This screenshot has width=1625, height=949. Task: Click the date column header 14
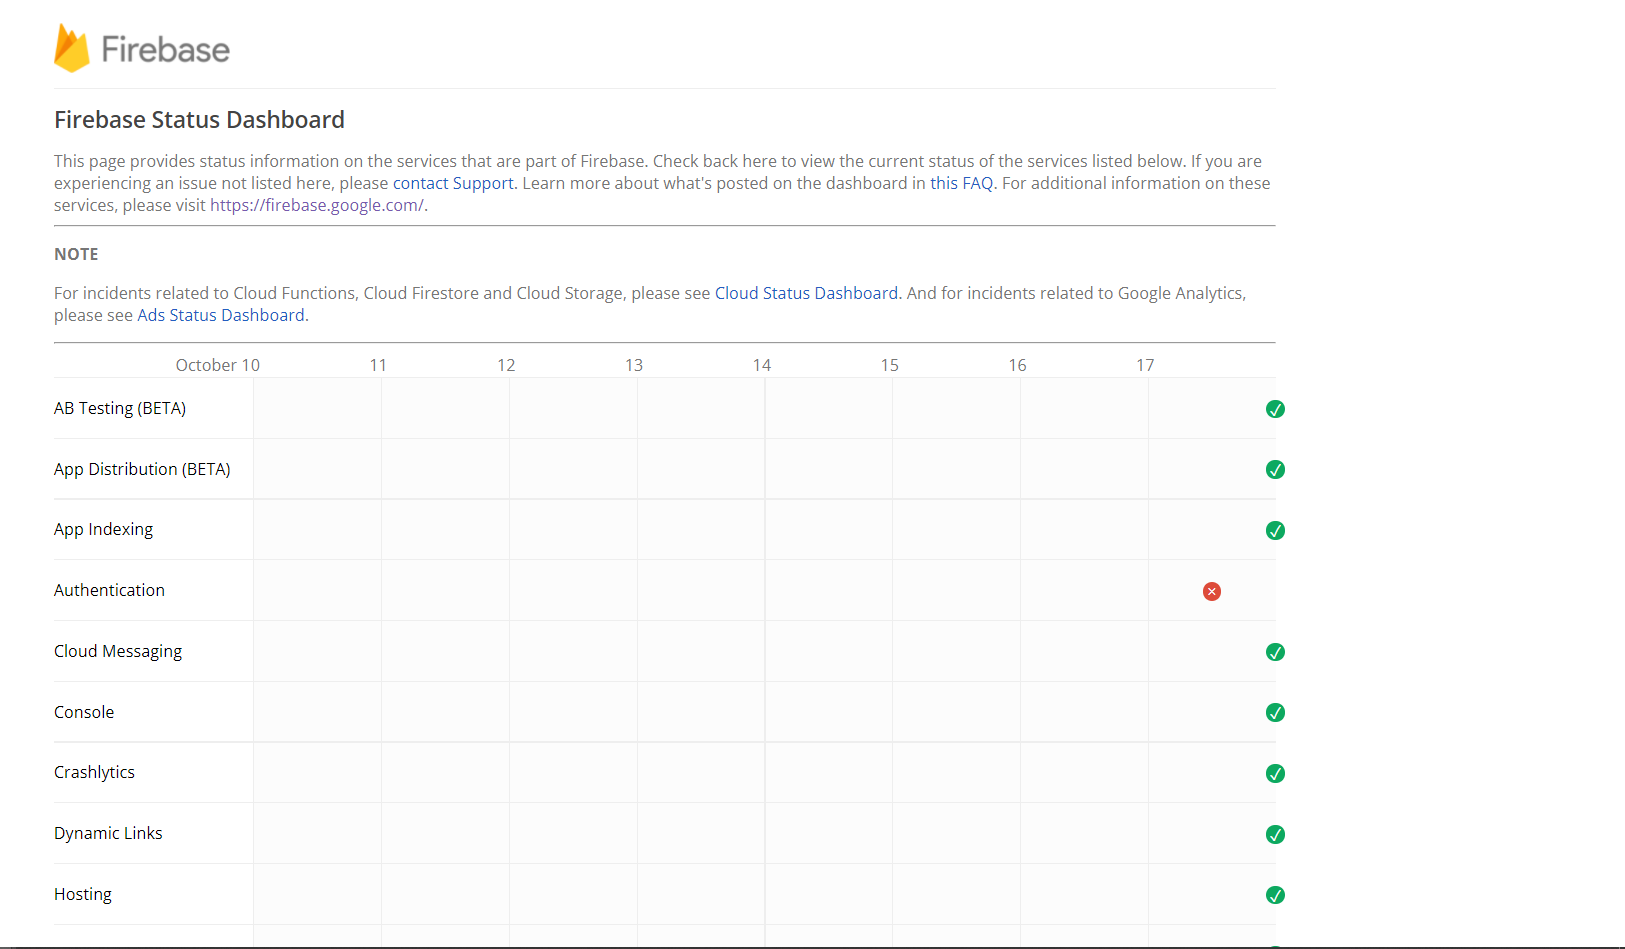click(762, 365)
